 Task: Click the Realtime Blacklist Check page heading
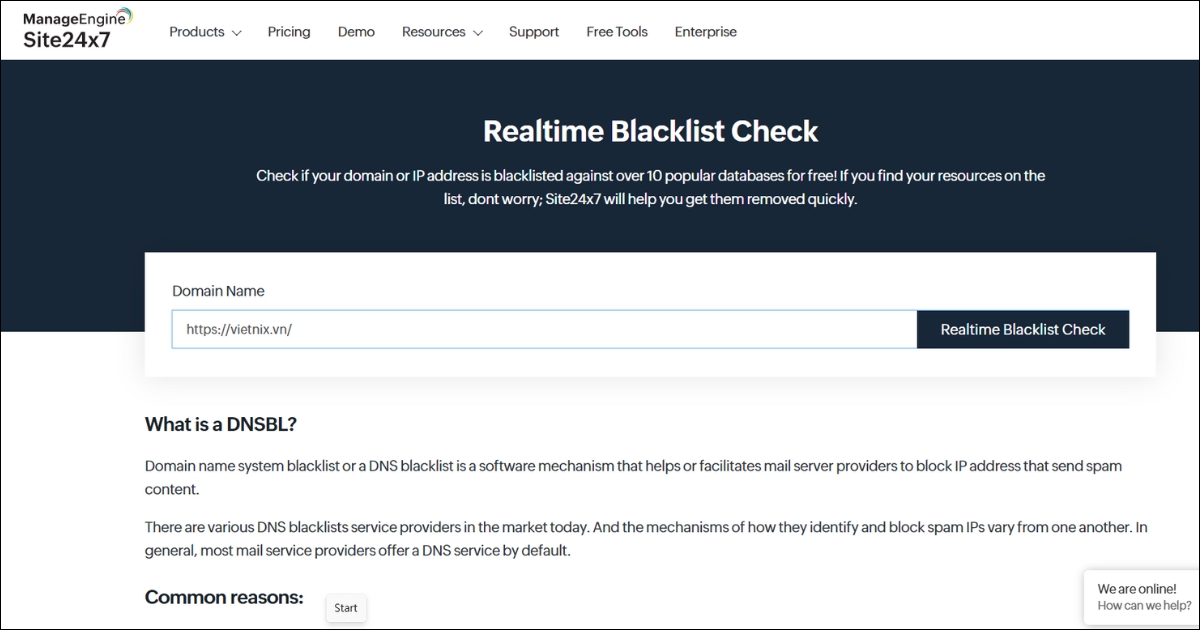coord(650,131)
